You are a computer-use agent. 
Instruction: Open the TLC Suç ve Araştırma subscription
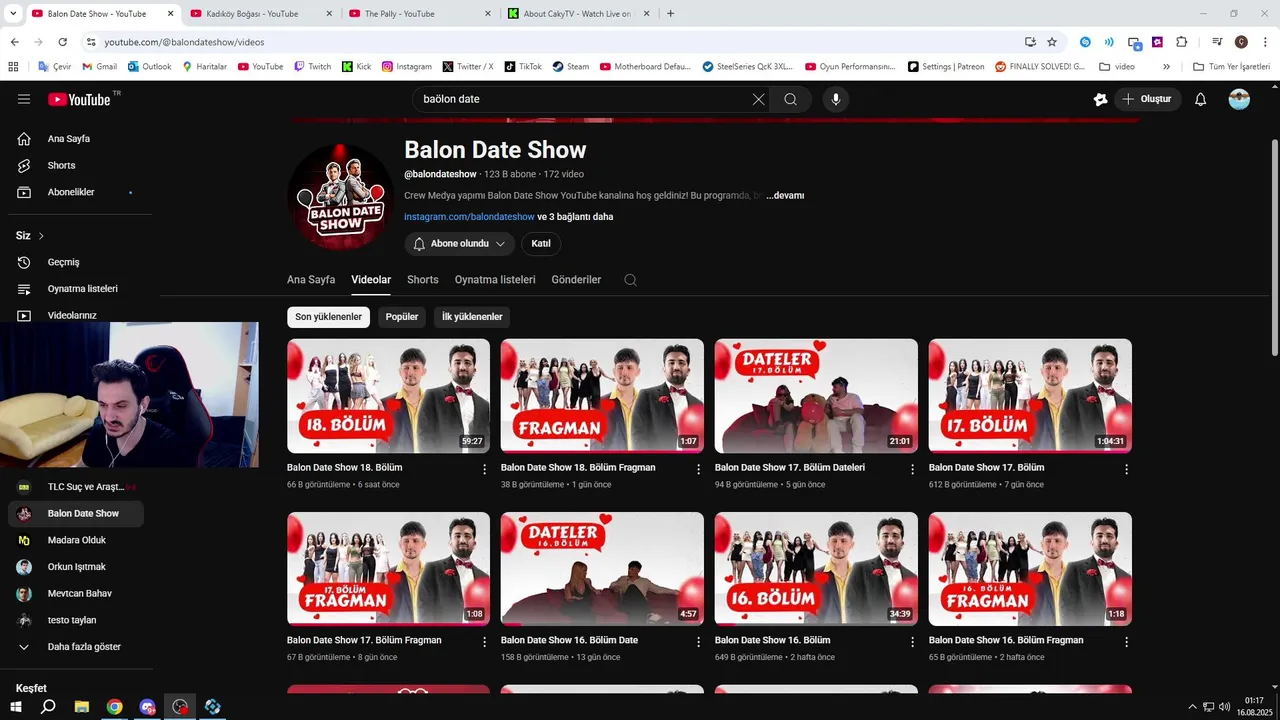pyautogui.click(x=76, y=487)
